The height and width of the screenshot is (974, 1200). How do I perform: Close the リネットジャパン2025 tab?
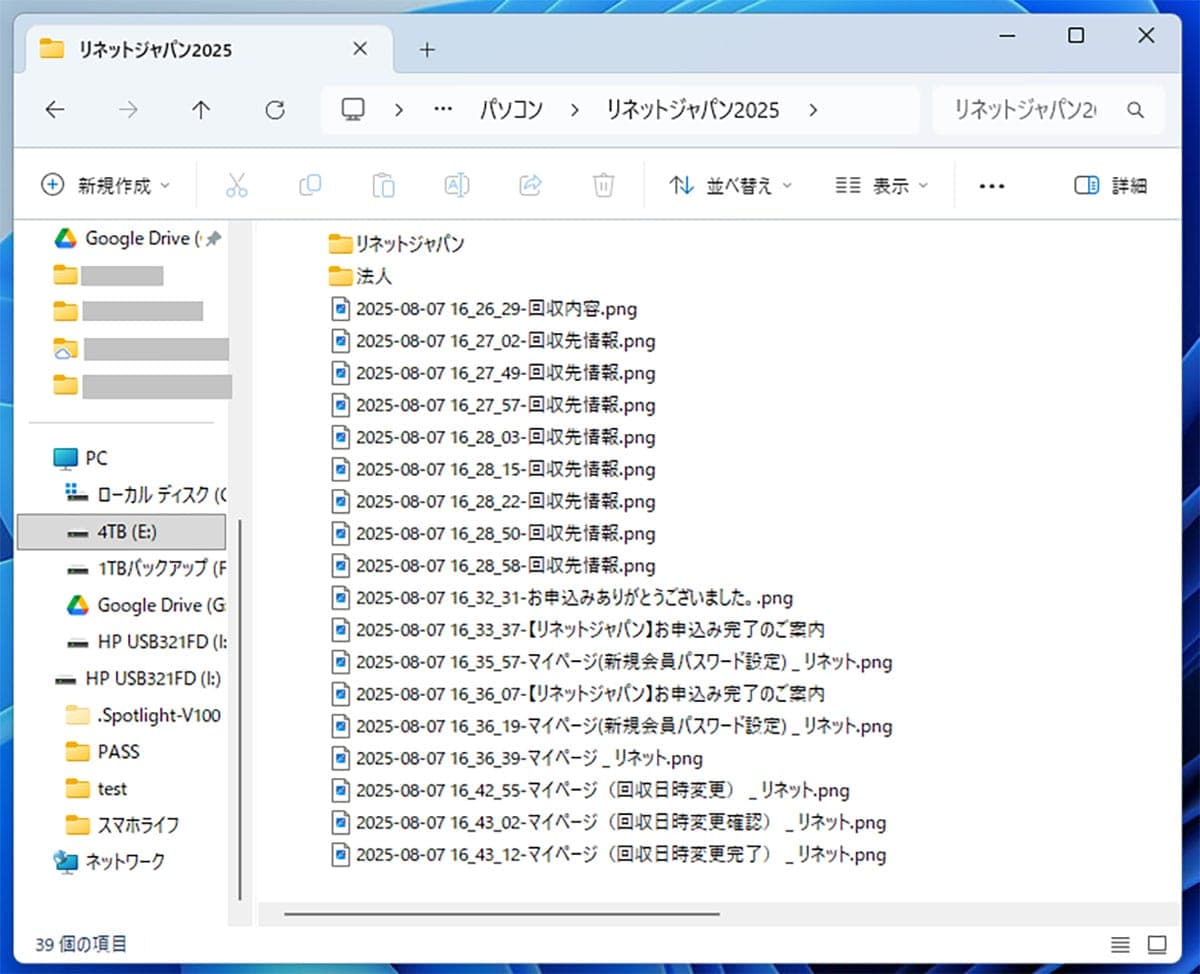[x=361, y=49]
